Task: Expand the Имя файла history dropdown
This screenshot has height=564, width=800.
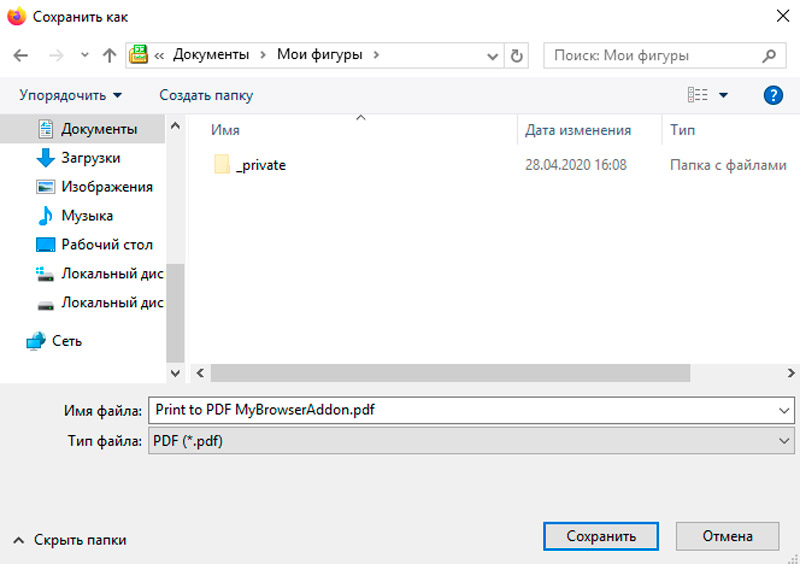Action: coord(783,410)
